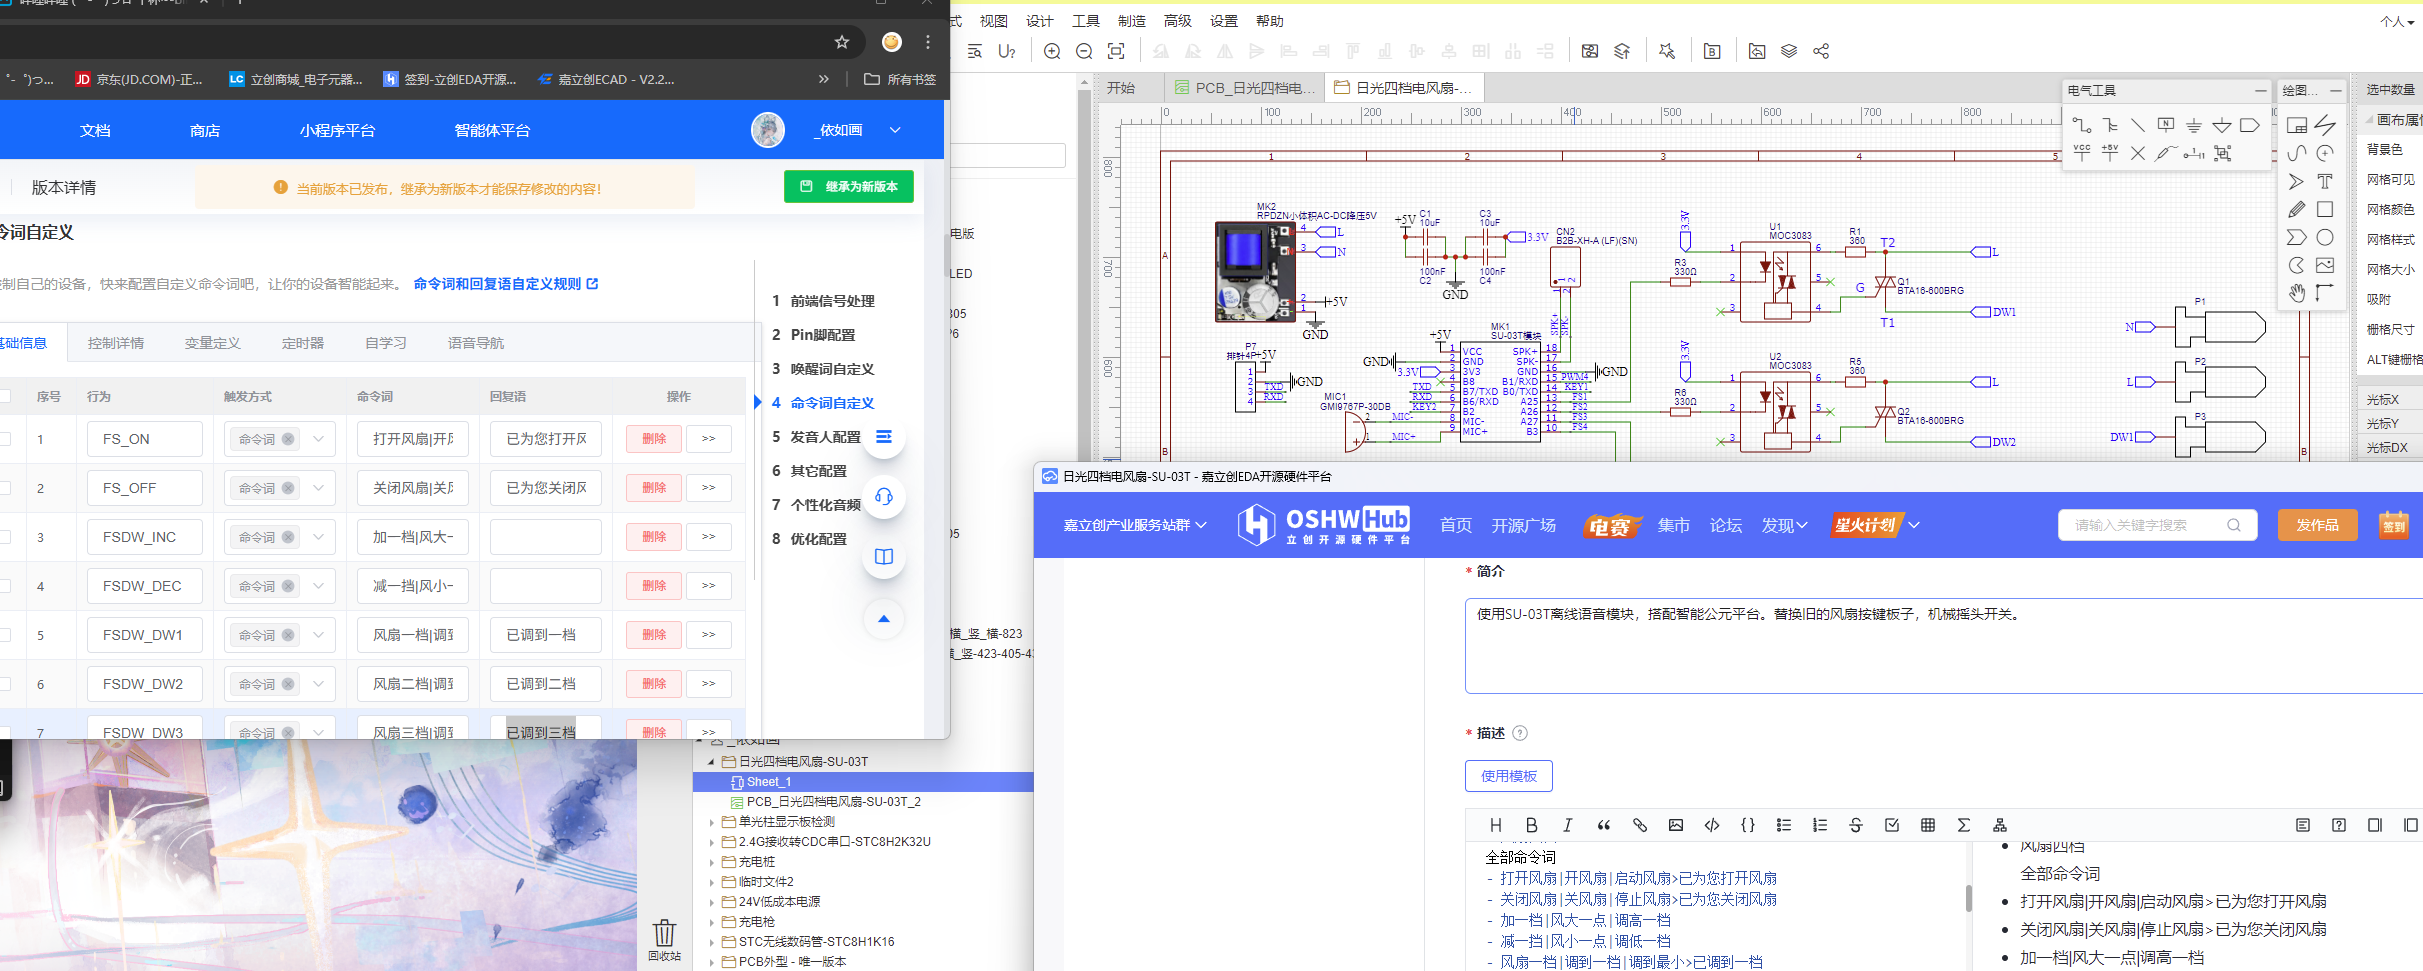This screenshot has height=971, width=2423.
Task: Select the drag hand tool
Action: tap(2297, 293)
